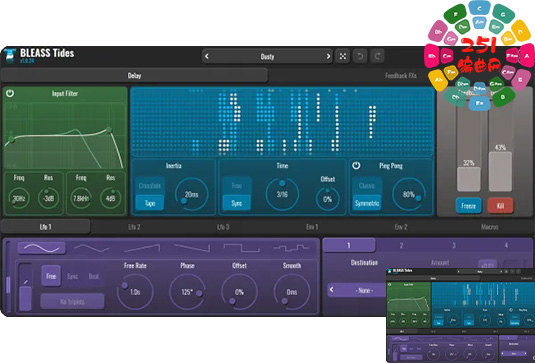This screenshot has width=535, height=363.
Task: Select Crossfade inertia mode
Action: point(150,186)
